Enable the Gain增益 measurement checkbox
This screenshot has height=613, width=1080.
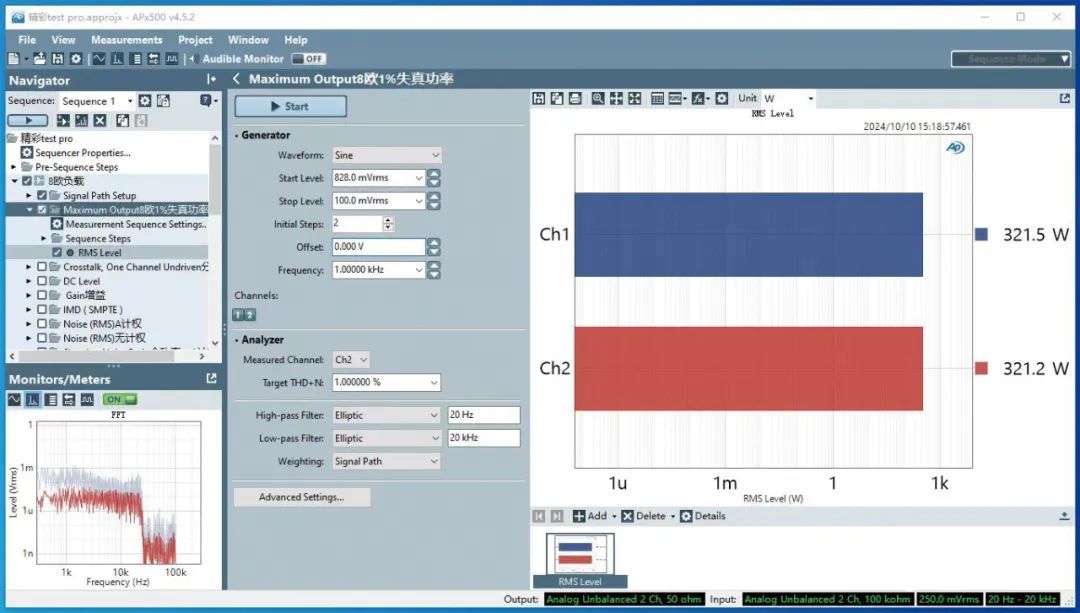click(42, 295)
